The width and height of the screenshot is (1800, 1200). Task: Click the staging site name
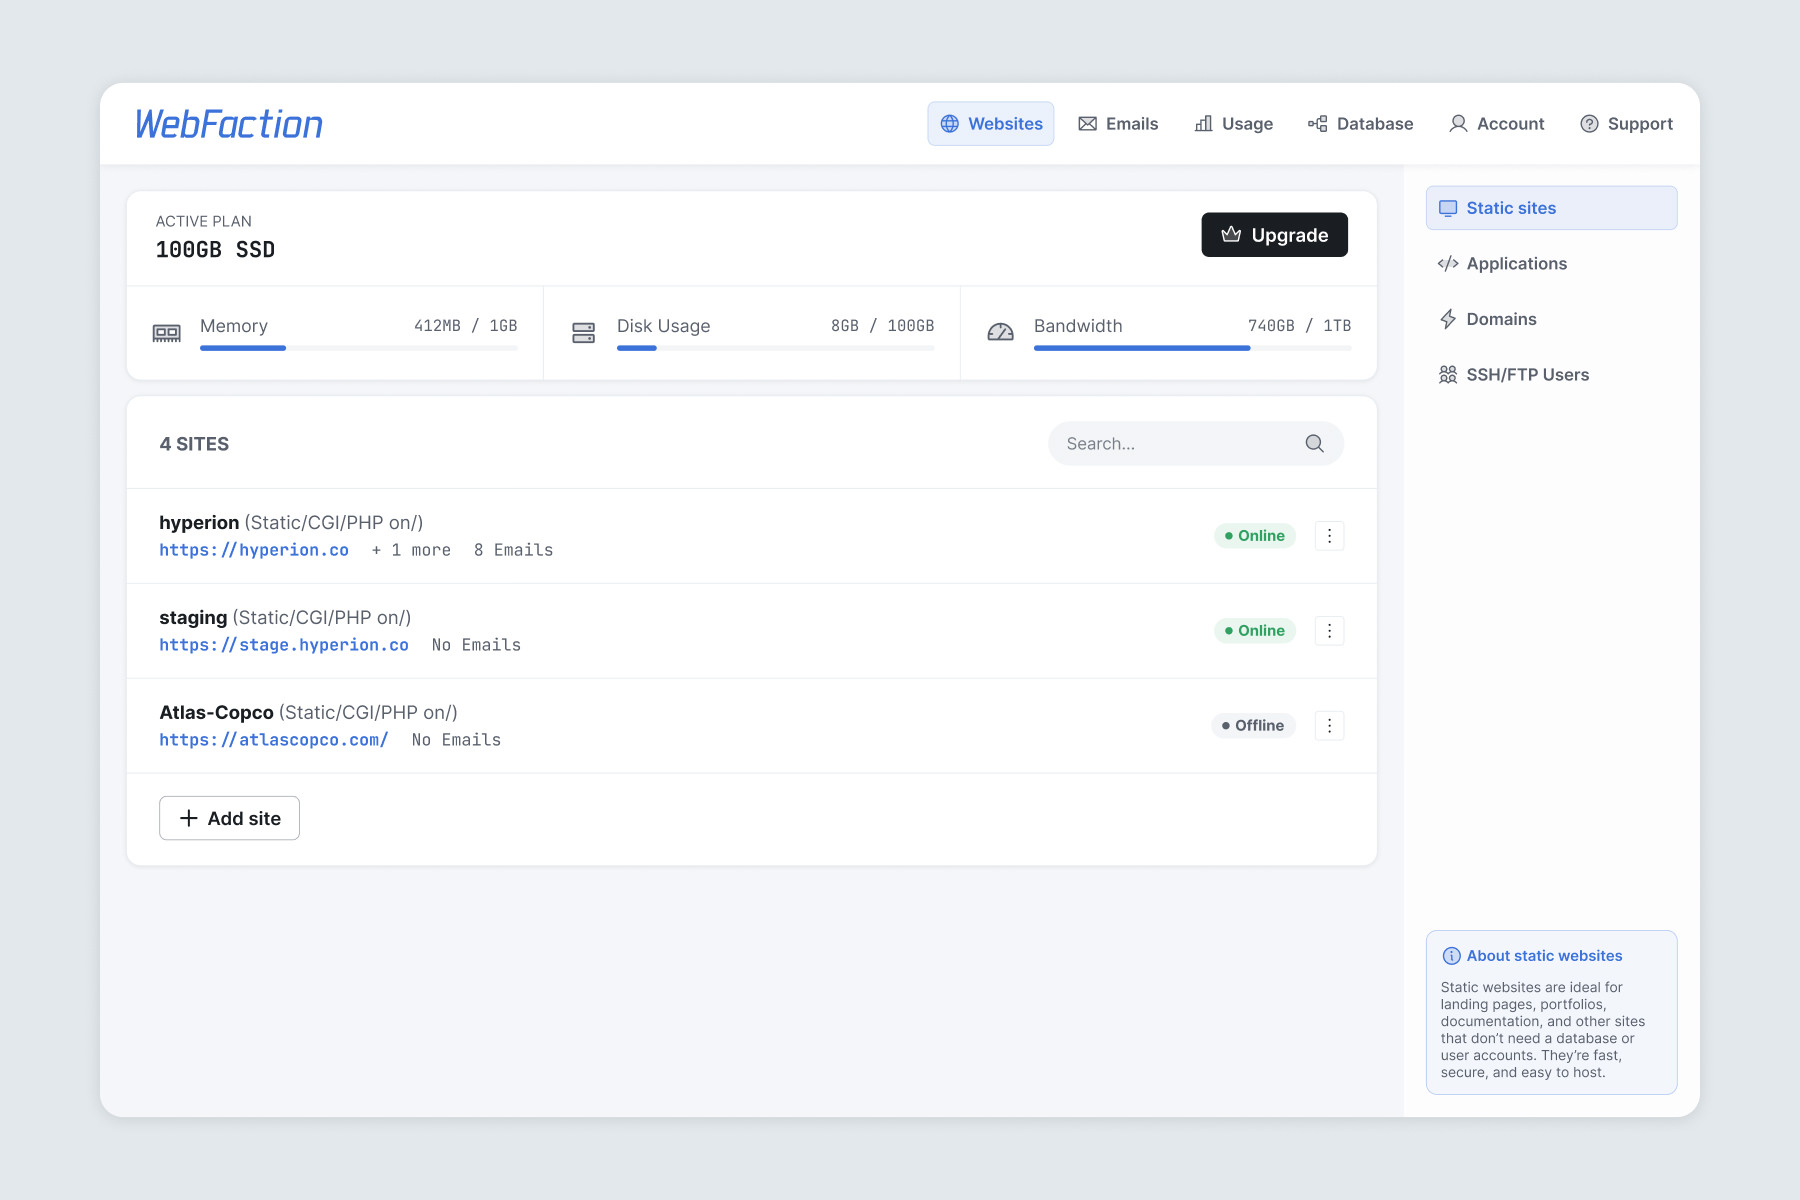coord(193,617)
